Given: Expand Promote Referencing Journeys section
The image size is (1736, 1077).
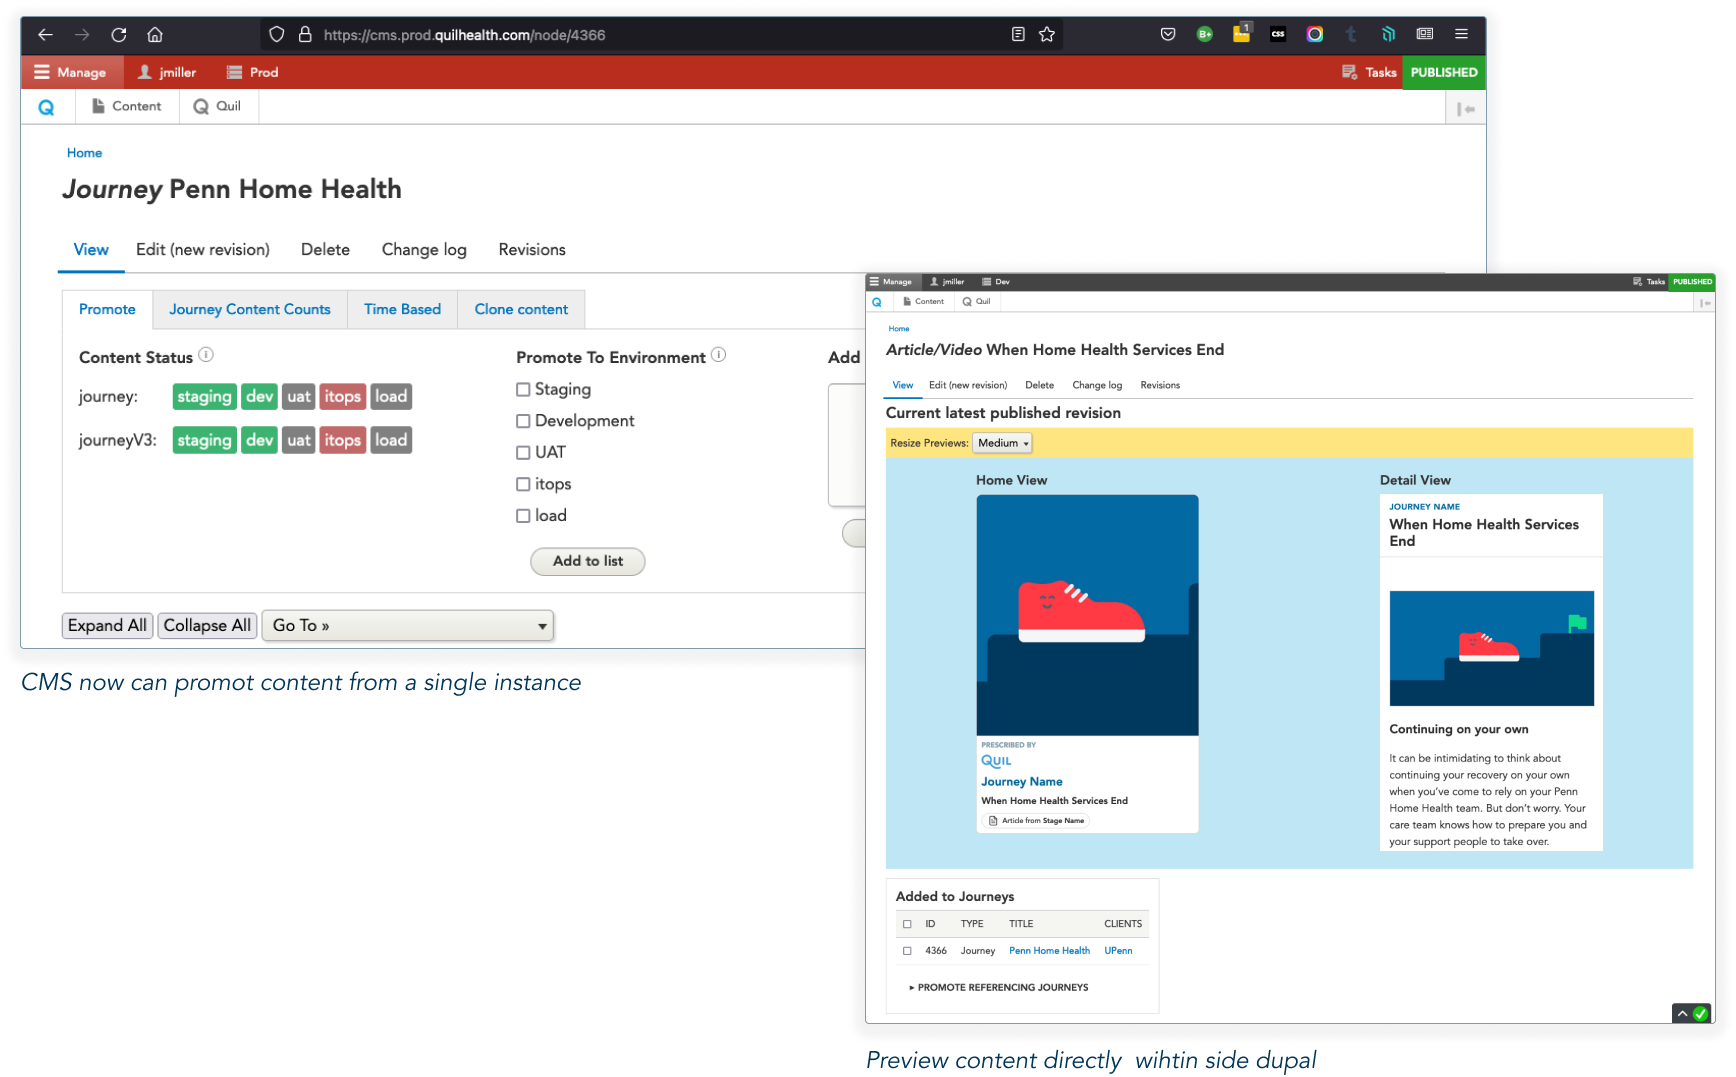Looking at the screenshot, I should click(1000, 987).
